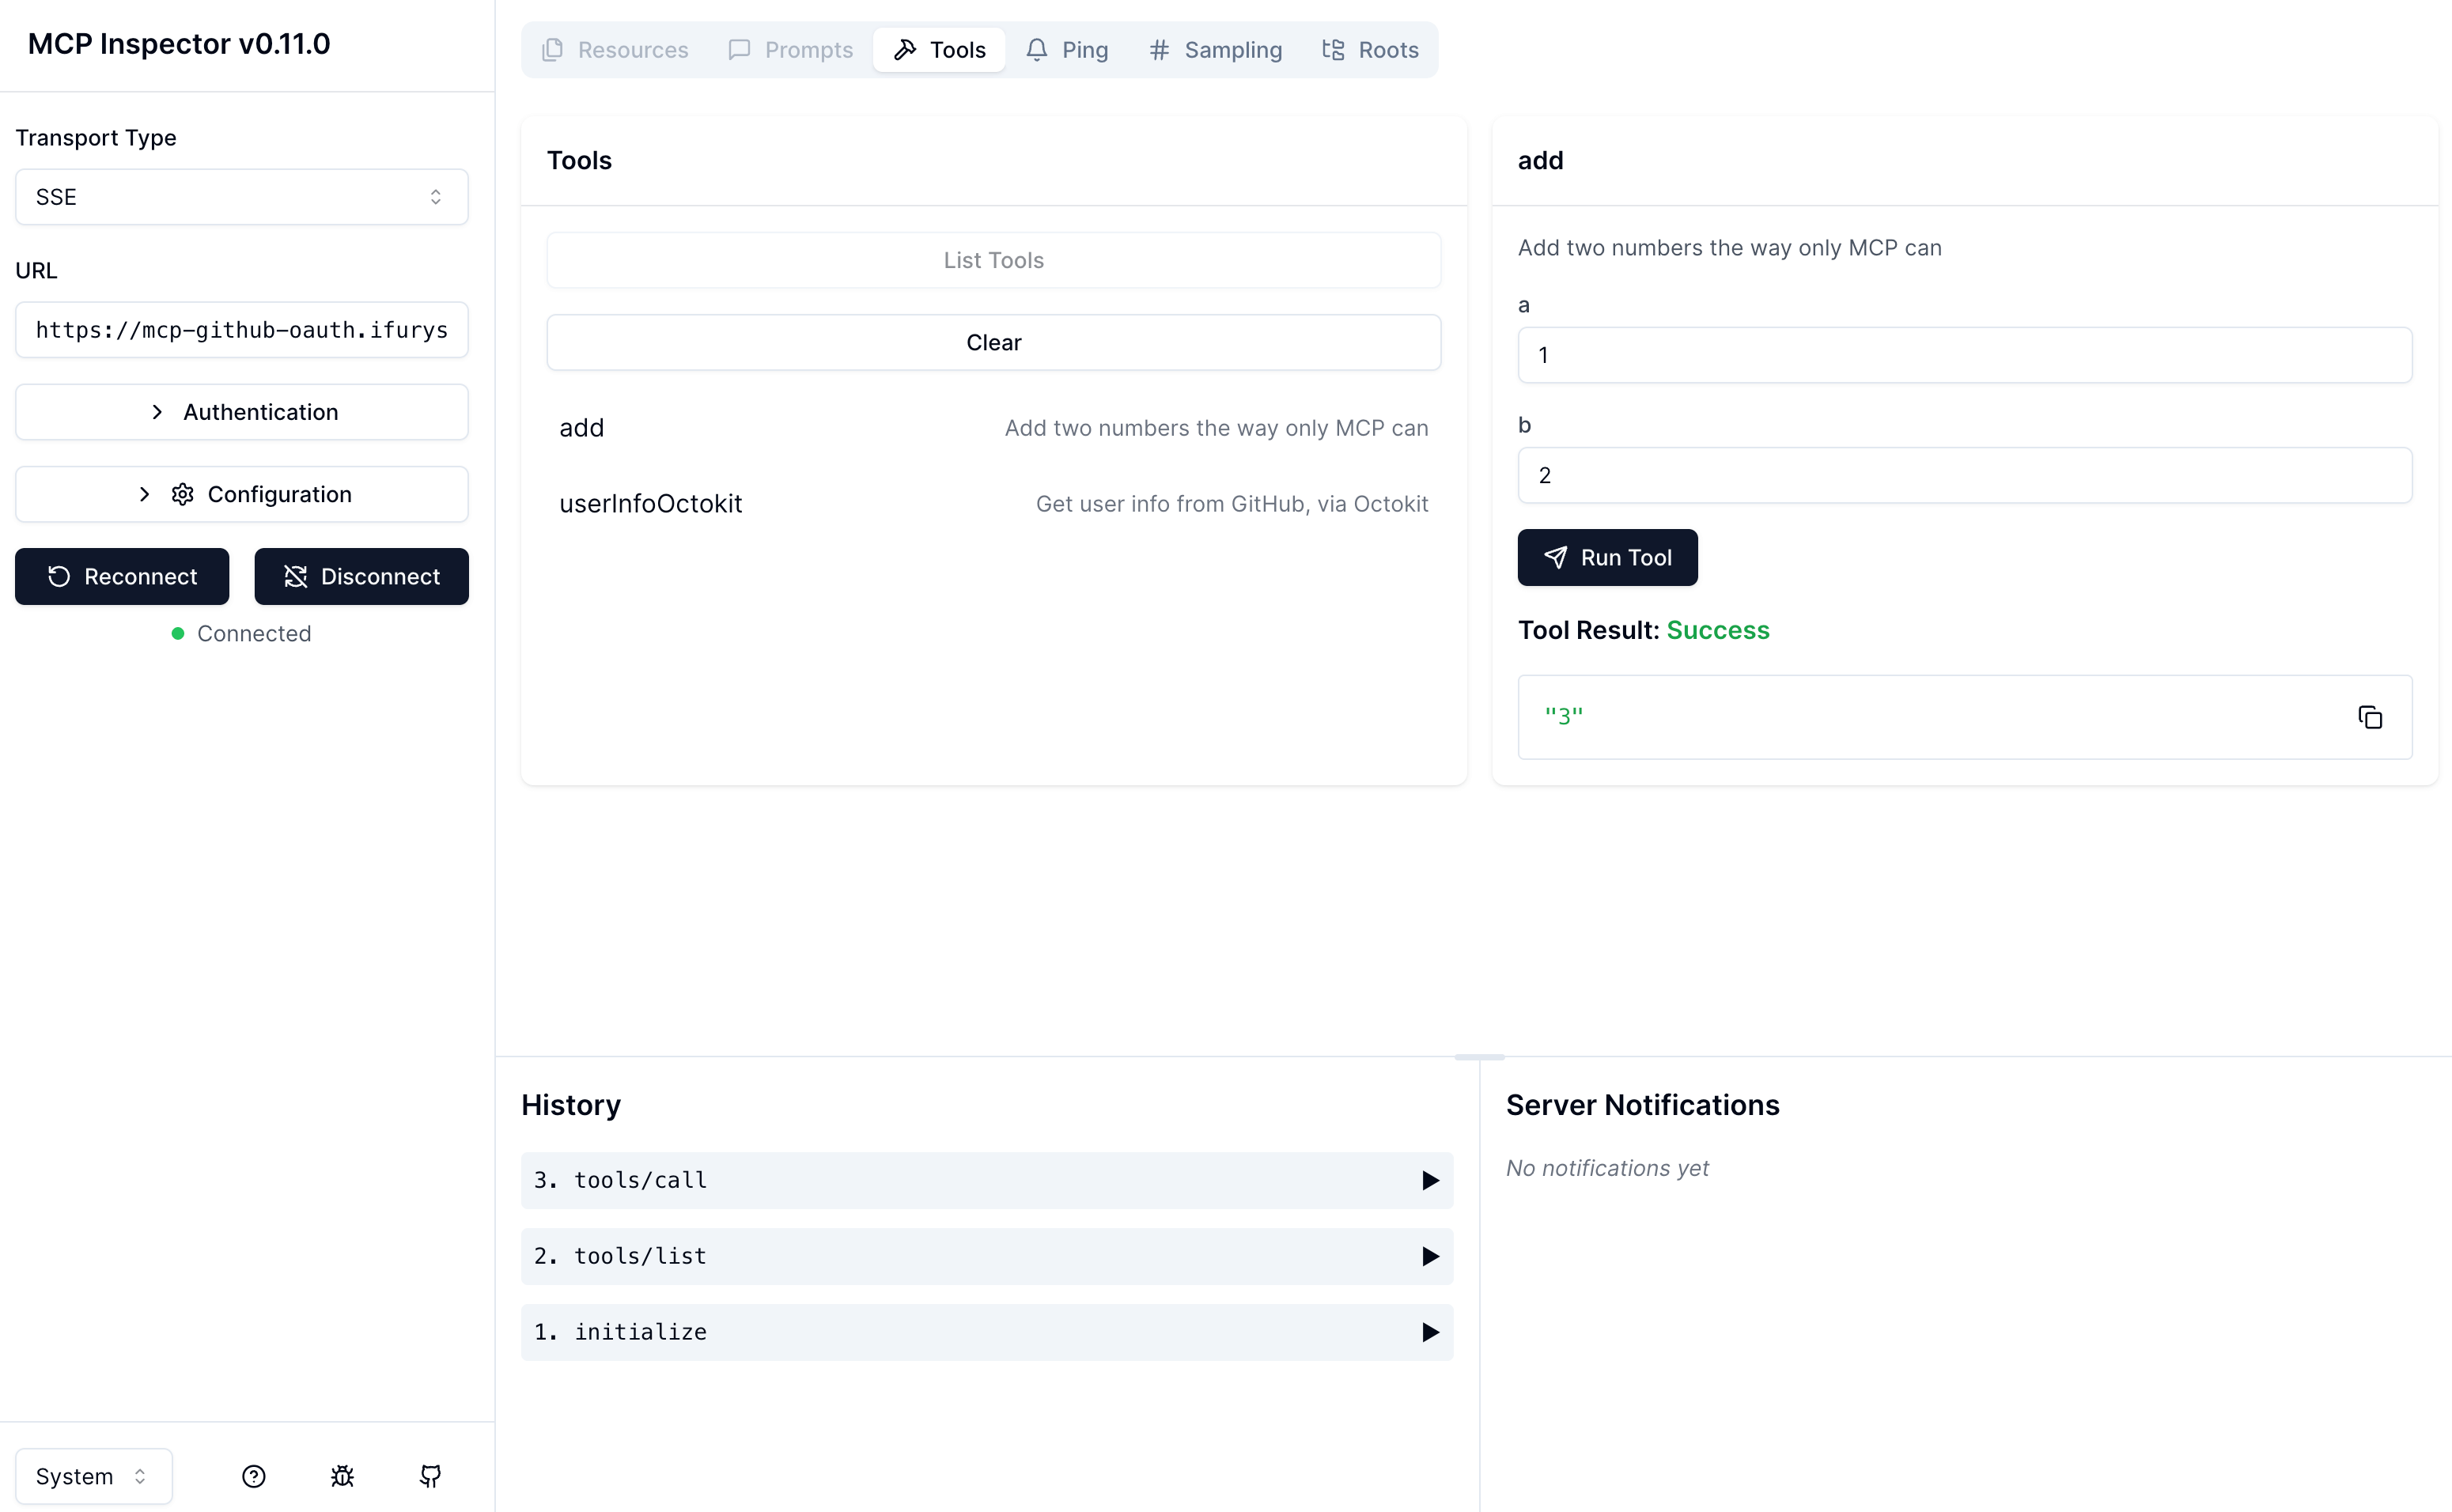Click the Sampling tab hash icon
Image resolution: width=2452 pixels, height=1512 pixels.
coord(1159,50)
